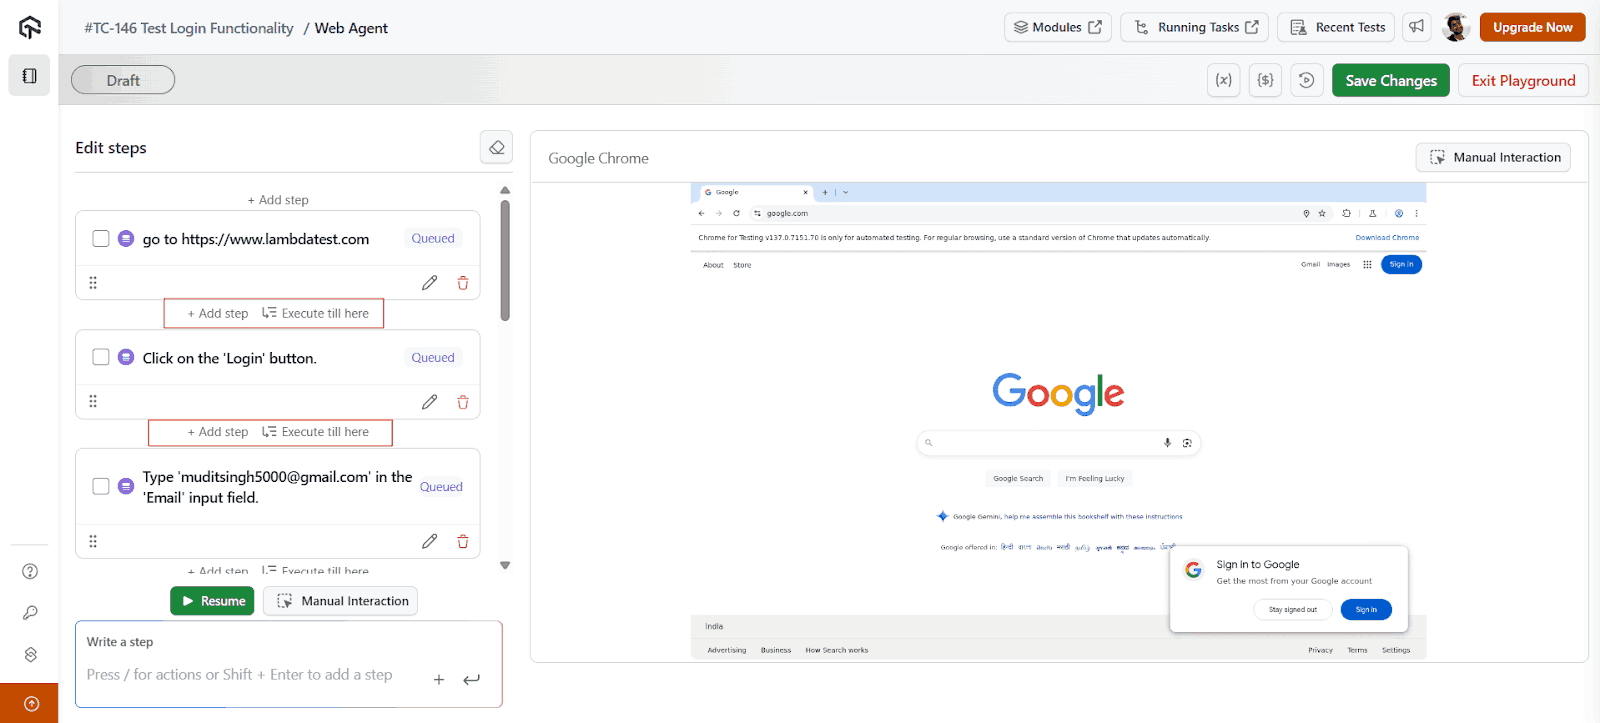Screen dimensions: 1600x723
Task: Open the Modules tab in the top bar
Action: [x=1058, y=27]
